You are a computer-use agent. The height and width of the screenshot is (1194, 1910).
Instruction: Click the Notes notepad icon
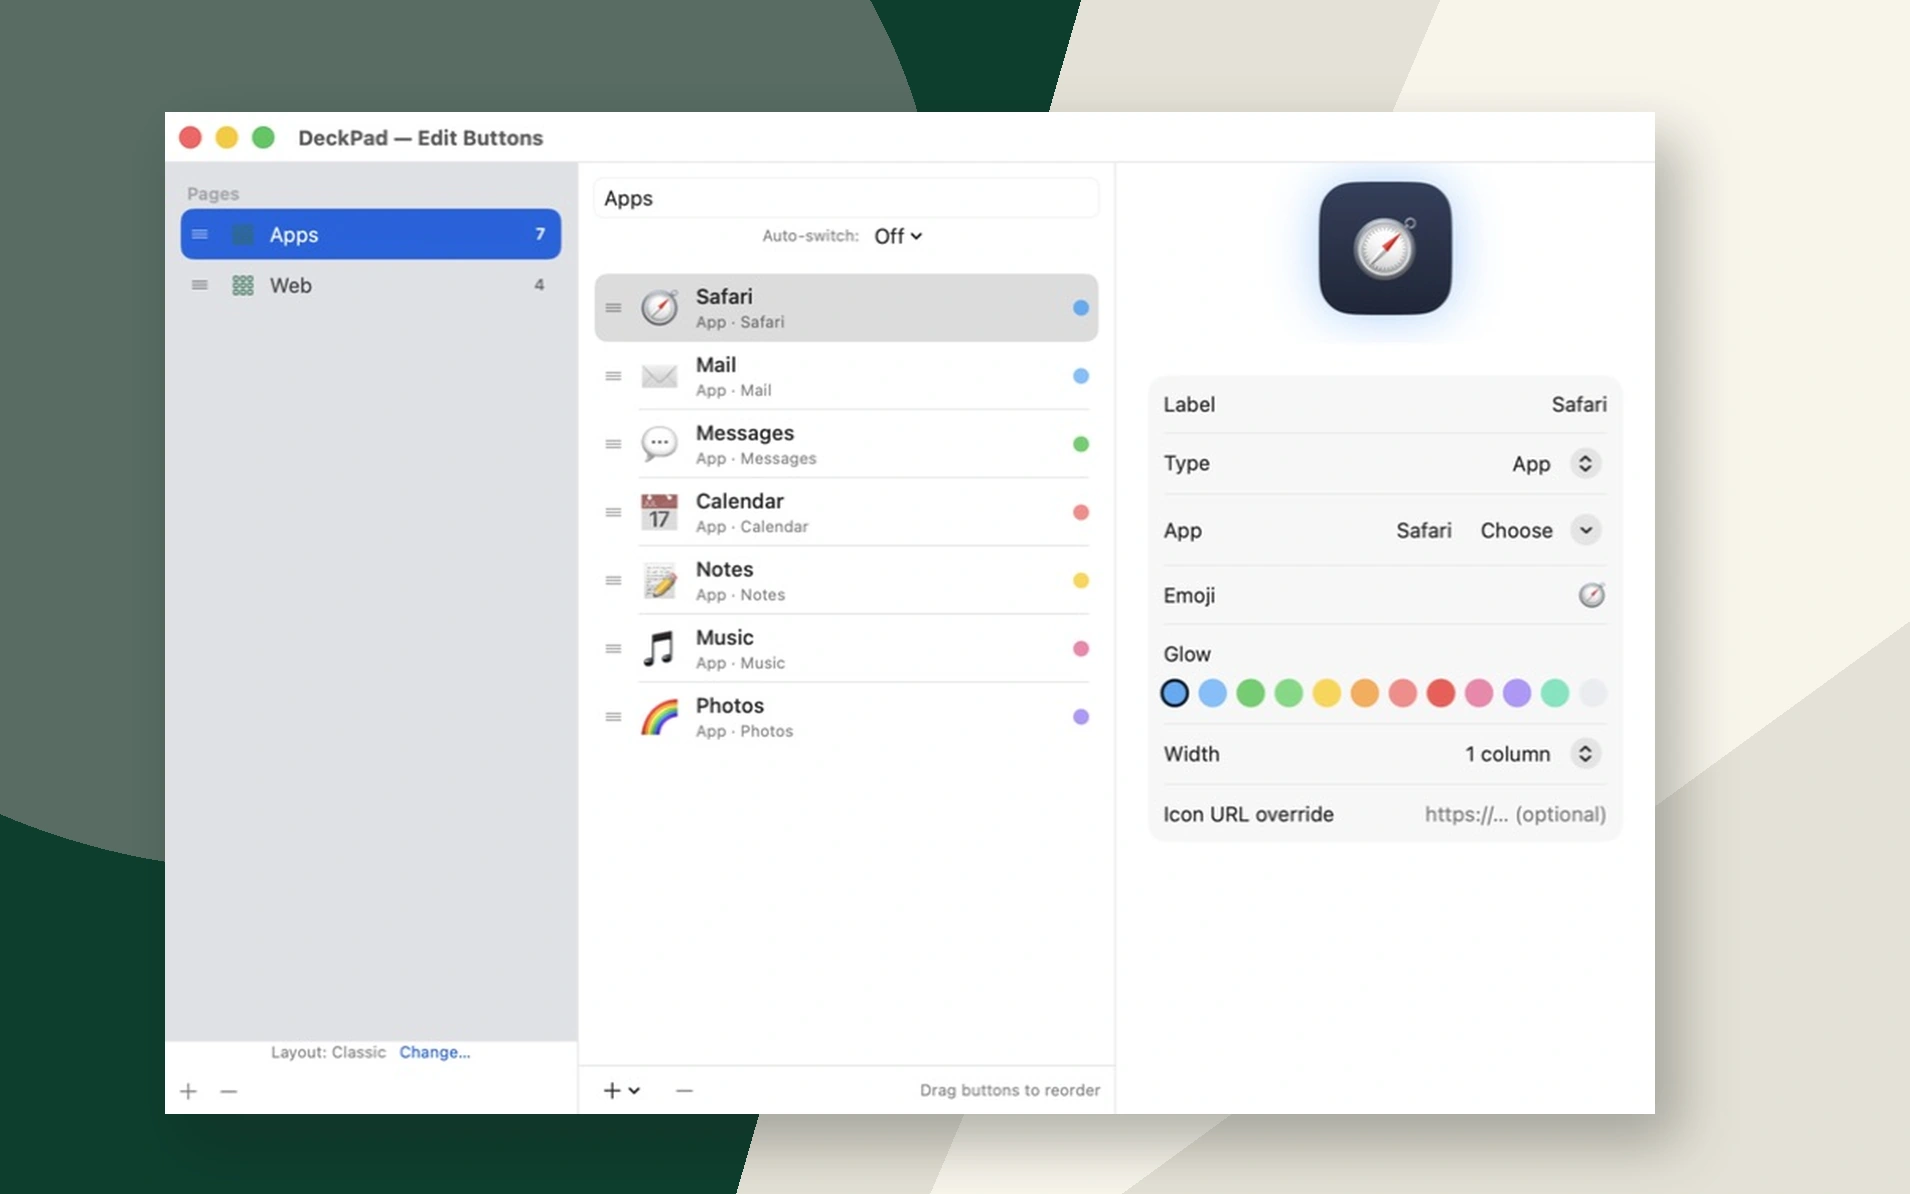659,580
